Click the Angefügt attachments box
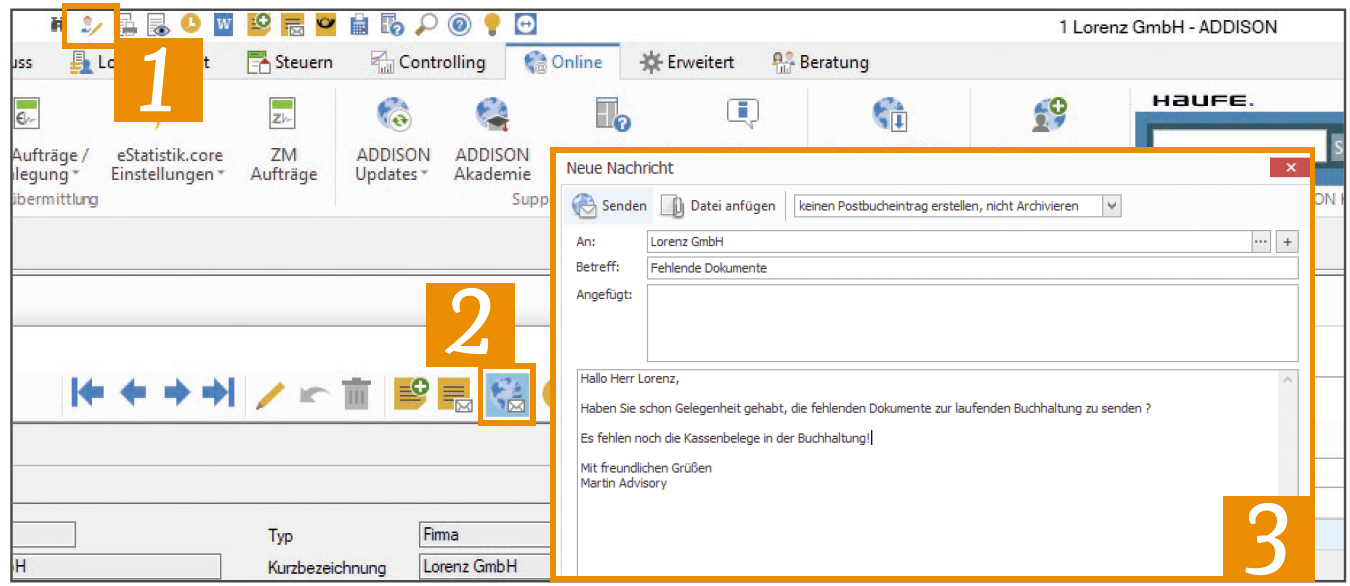Viewport: 1350px width, 586px height. point(972,322)
